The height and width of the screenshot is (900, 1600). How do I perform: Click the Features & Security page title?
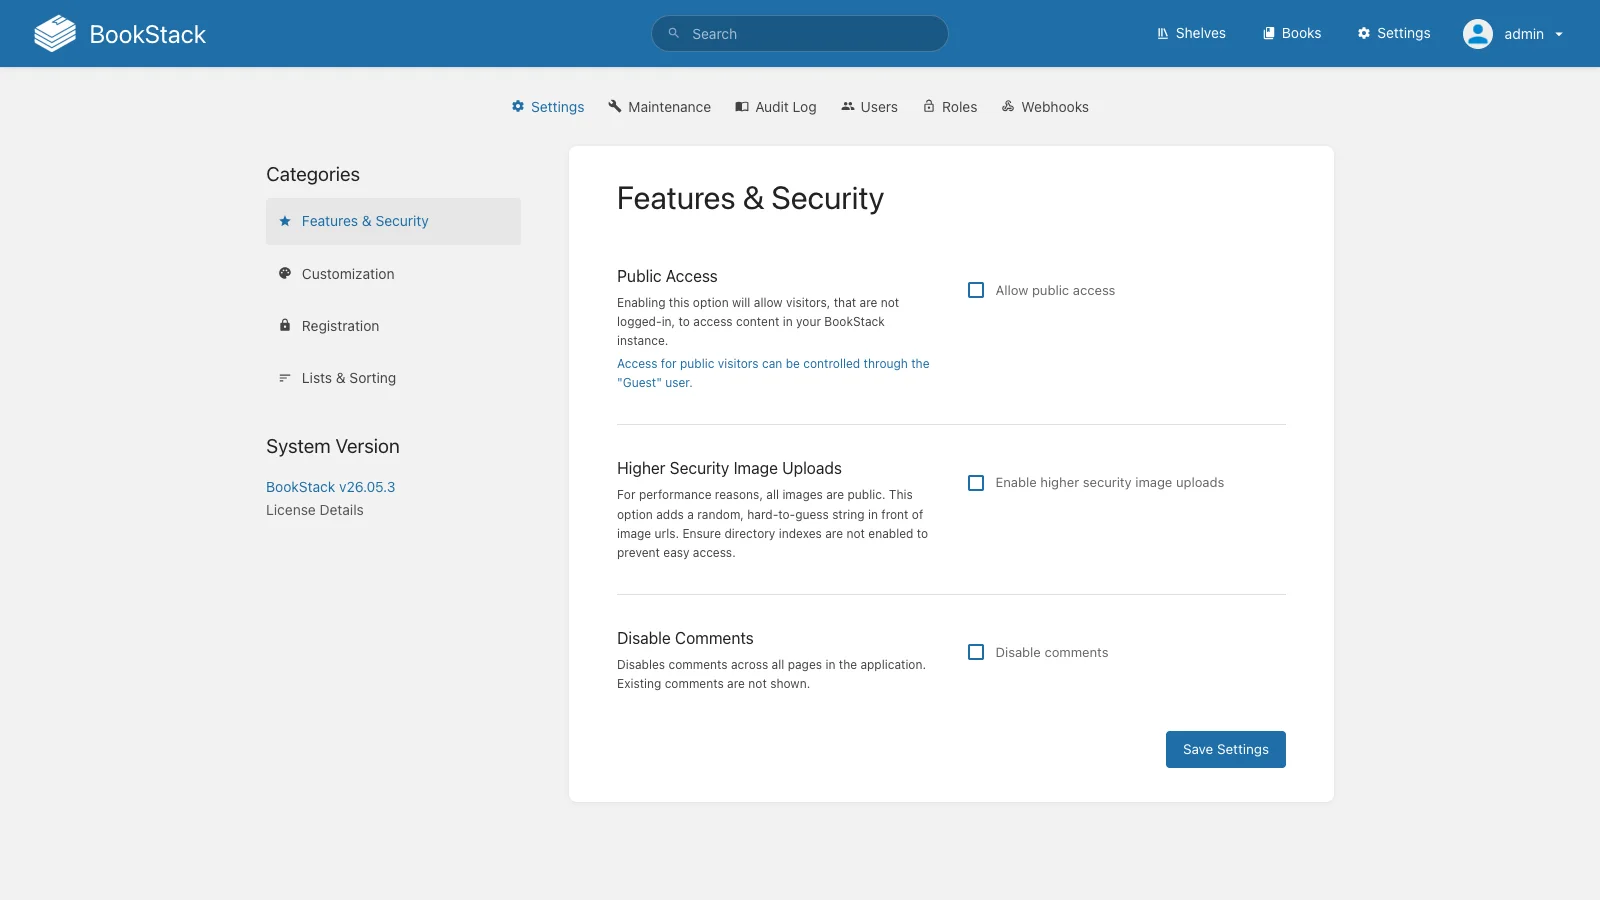tap(750, 199)
